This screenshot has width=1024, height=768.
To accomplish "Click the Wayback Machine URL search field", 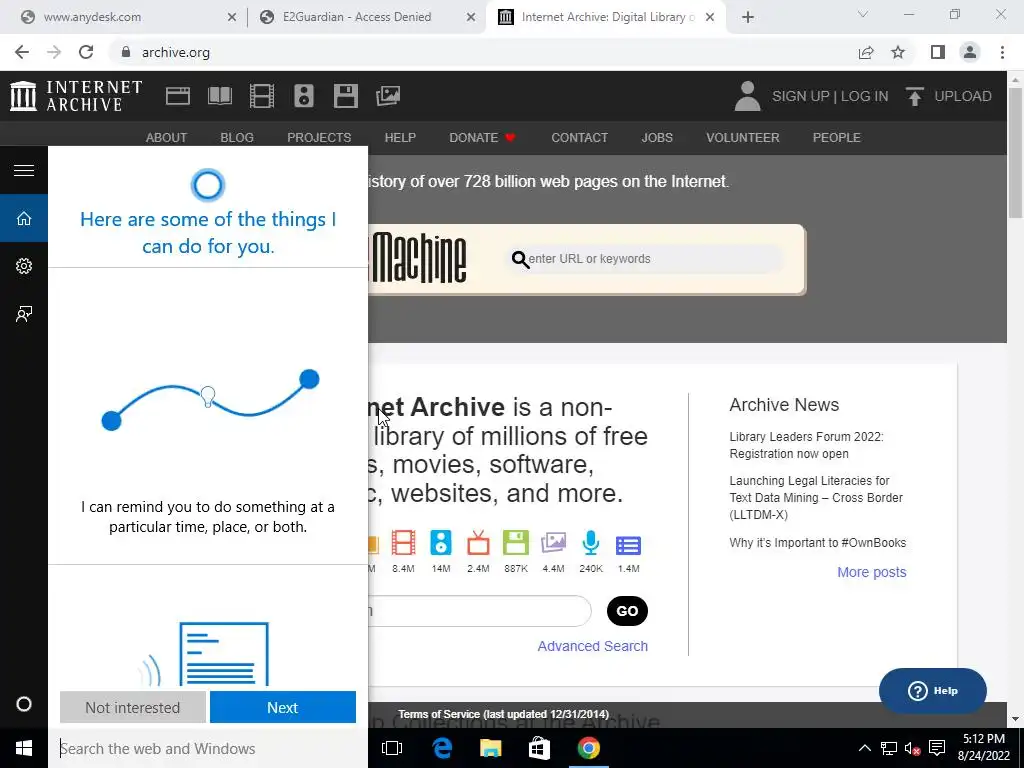I will [x=647, y=259].
